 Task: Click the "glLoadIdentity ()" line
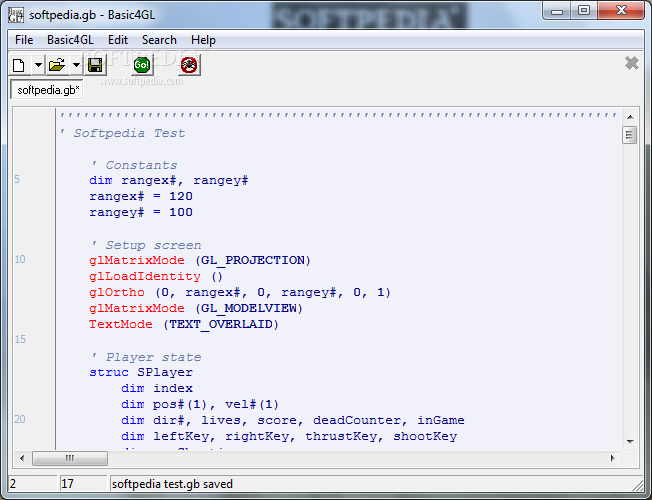(156, 277)
